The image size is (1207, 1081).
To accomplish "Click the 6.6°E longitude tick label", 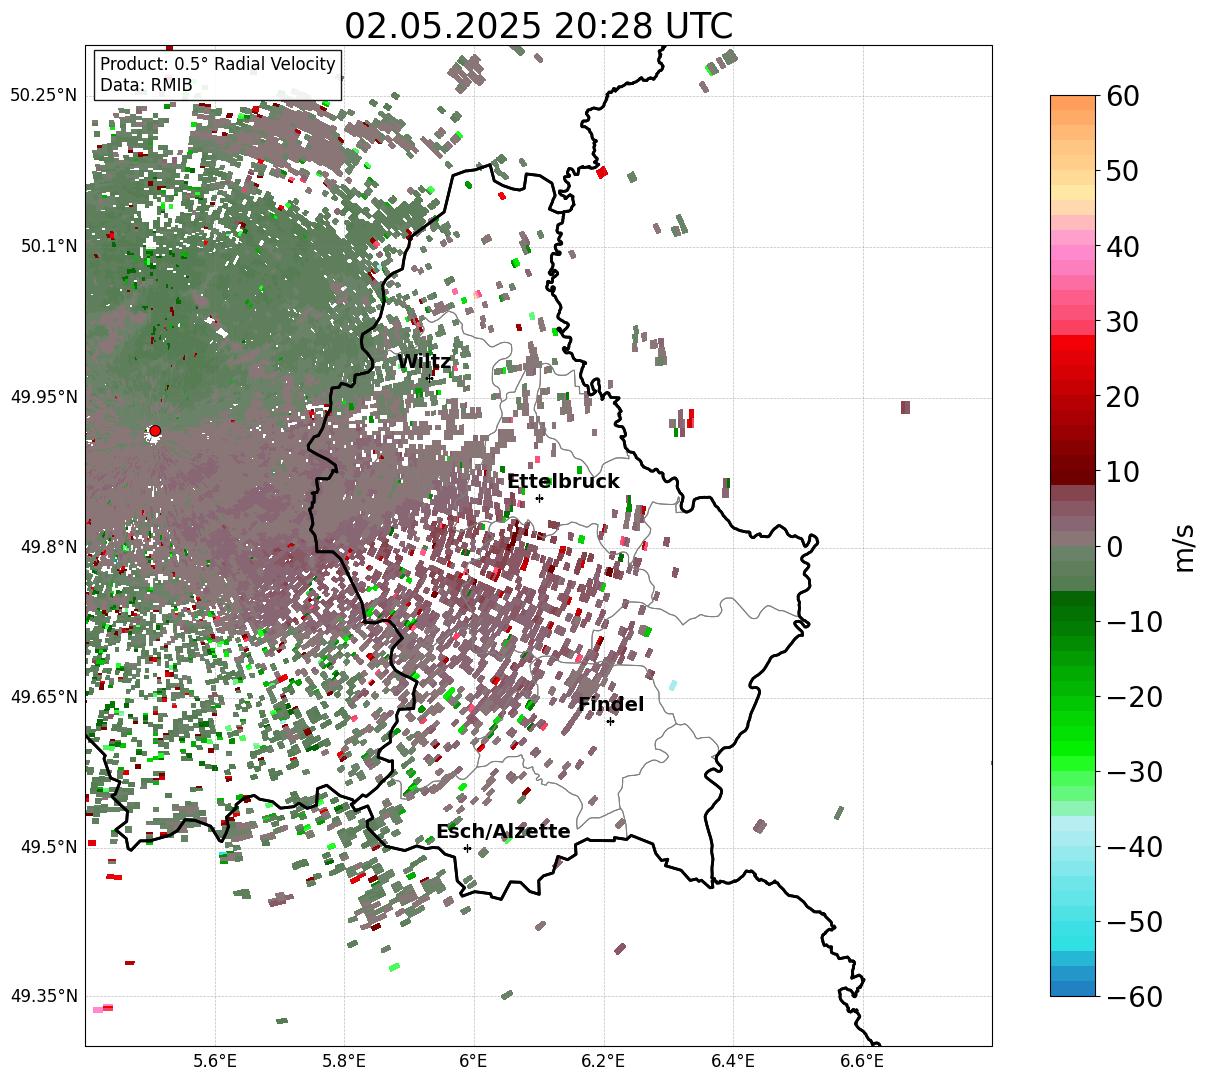I will tap(862, 1061).
